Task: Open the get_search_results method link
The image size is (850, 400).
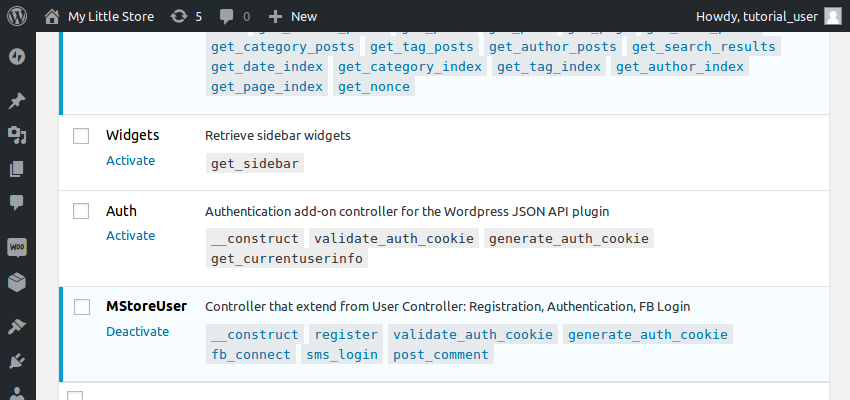Action: pyautogui.click(x=704, y=47)
